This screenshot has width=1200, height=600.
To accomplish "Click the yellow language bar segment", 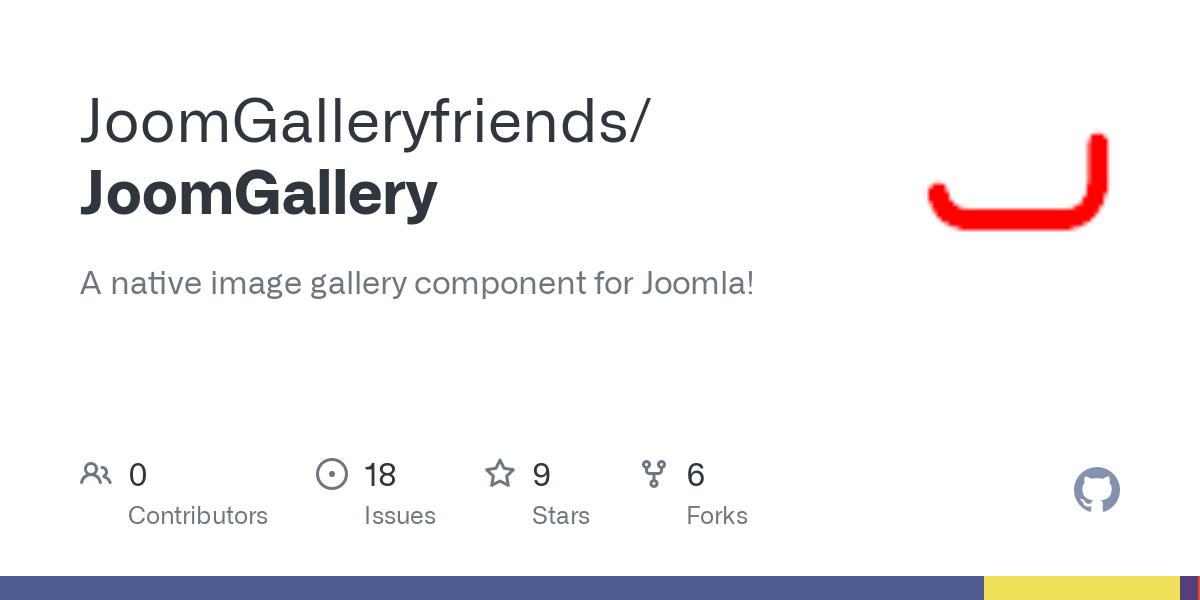I will [x=1082, y=588].
